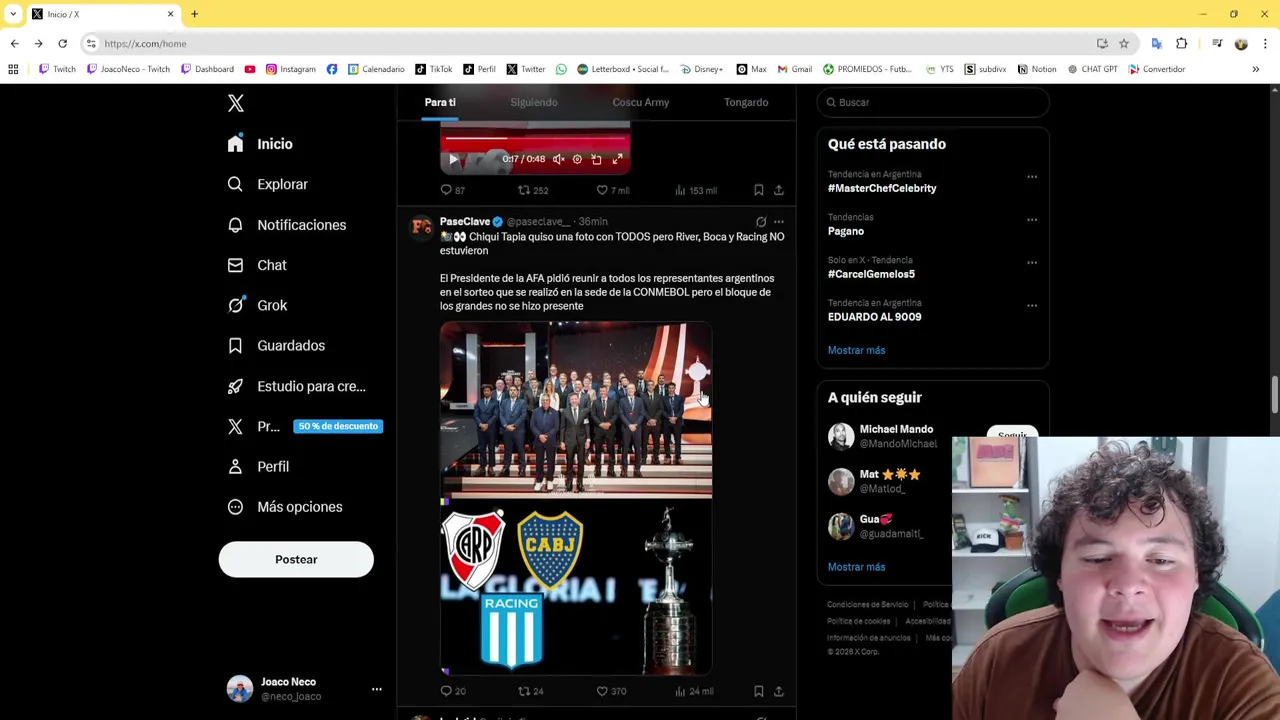This screenshot has height=720, width=1280.
Task: Open Guardados bookmarks
Action: (x=276, y=345)
